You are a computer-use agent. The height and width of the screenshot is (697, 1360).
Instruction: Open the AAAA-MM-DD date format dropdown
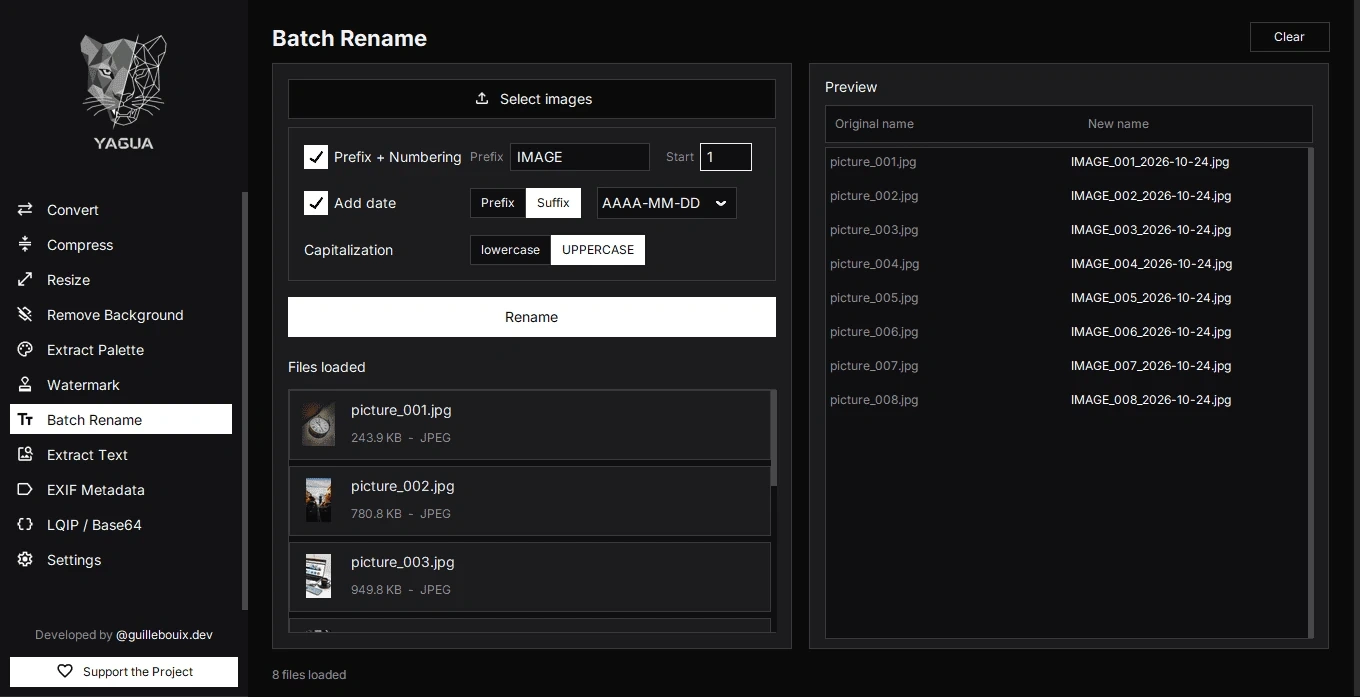click(667, 203)
